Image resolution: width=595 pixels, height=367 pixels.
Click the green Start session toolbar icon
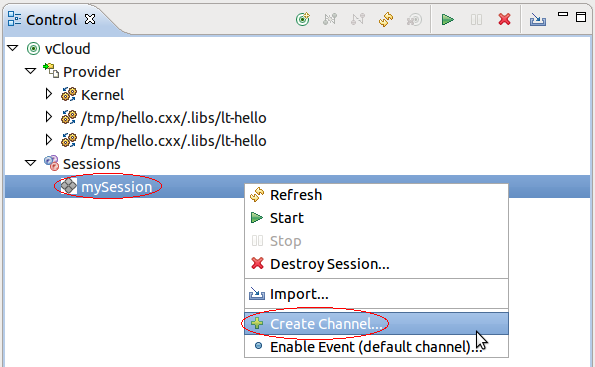[448, 19]
